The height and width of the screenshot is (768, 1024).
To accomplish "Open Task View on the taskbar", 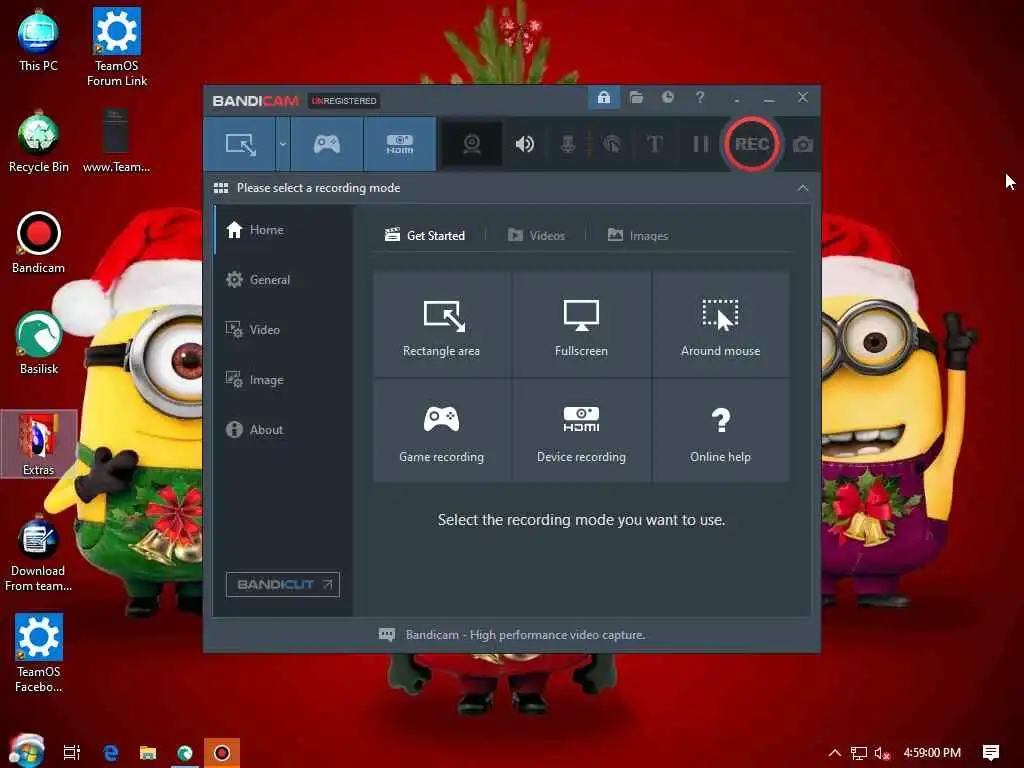I will 72,753.
